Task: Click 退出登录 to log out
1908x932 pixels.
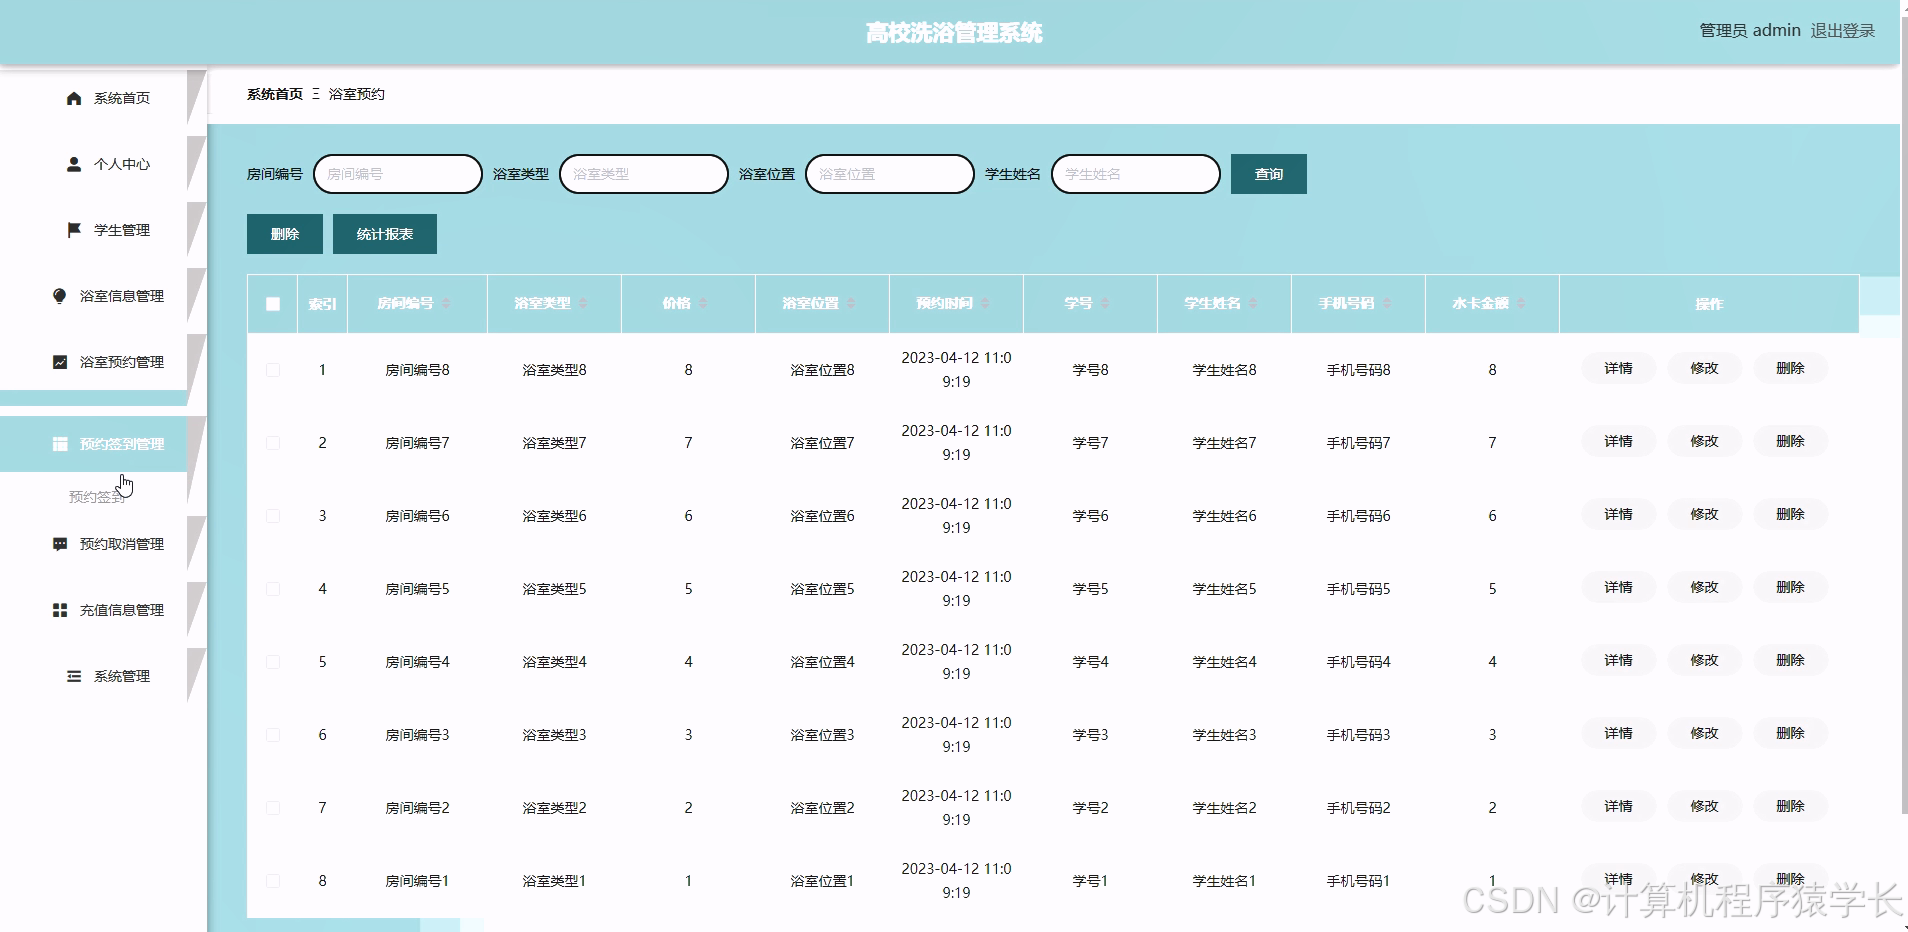Action: pos(1842,31)
